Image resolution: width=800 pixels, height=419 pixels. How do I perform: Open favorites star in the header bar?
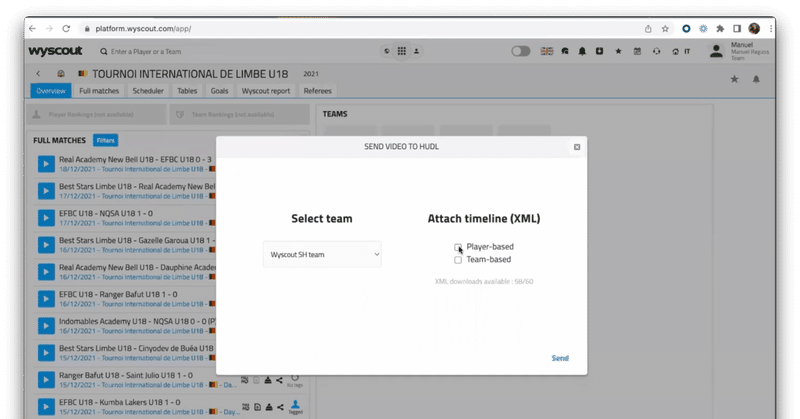tap(618, 51)
